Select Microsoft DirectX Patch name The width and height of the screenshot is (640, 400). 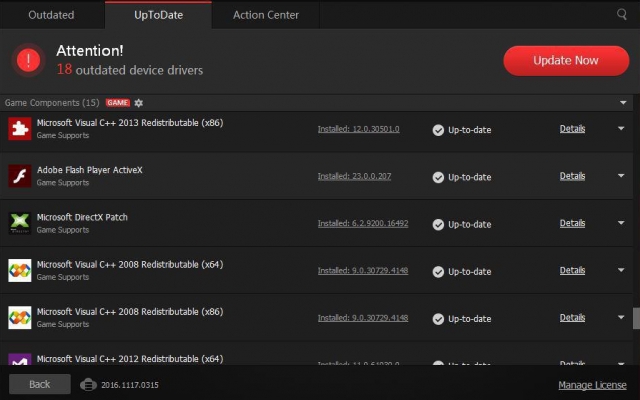(82, 217)
